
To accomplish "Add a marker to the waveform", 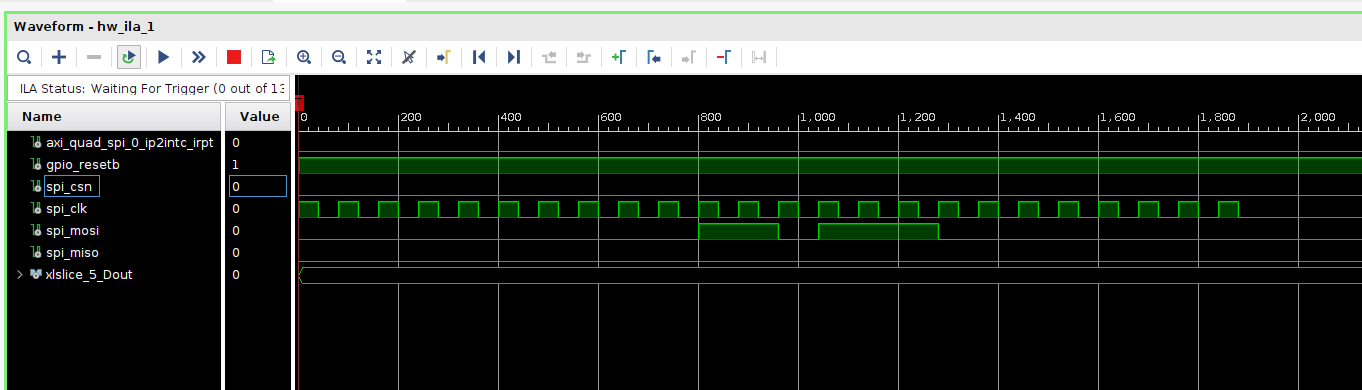I will (x=619, y=57).
